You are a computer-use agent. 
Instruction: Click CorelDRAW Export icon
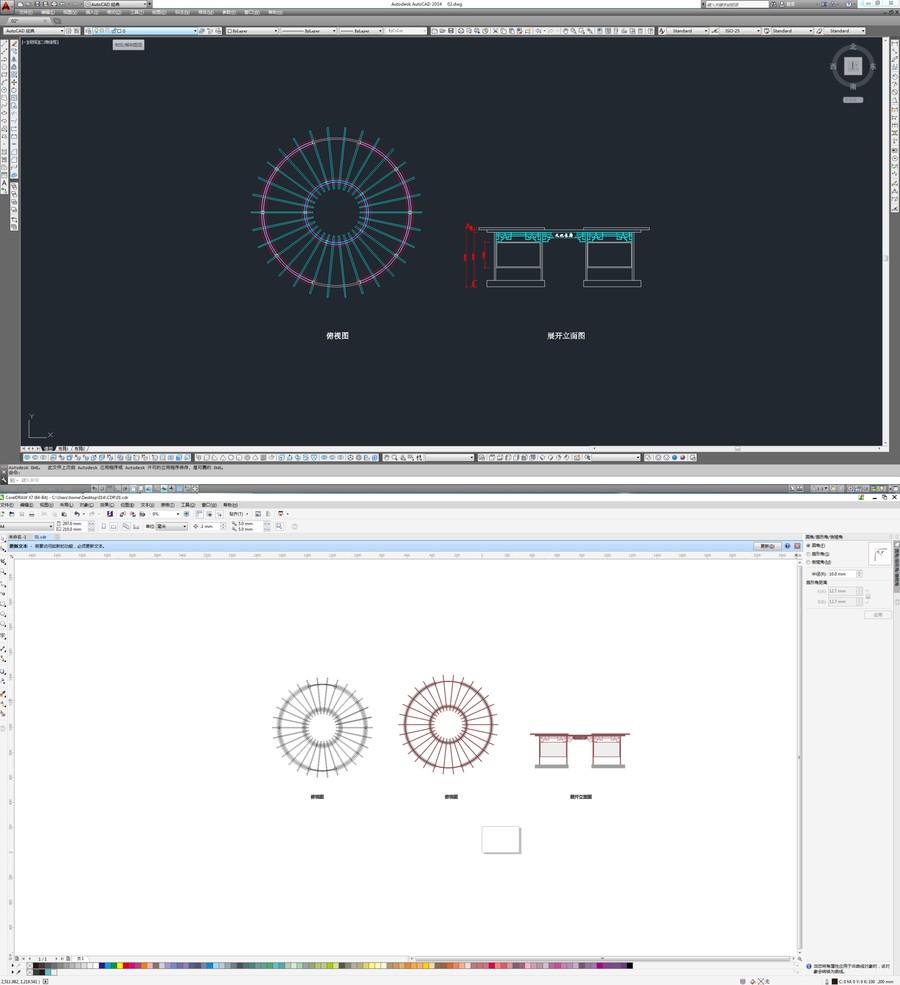tap(133, 514)
